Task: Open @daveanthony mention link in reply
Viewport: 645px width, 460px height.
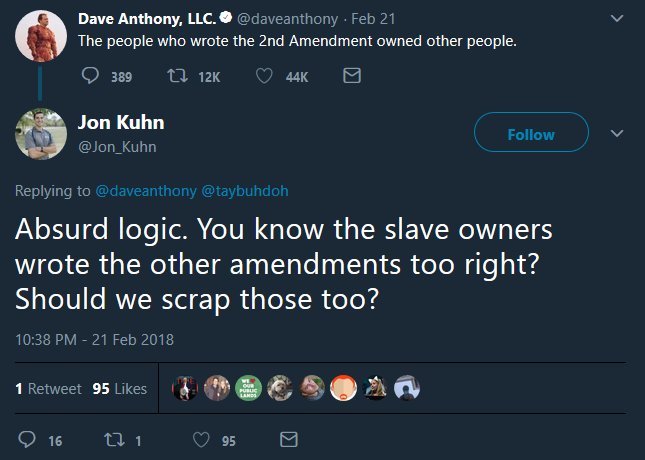Action: pos(147,190)
